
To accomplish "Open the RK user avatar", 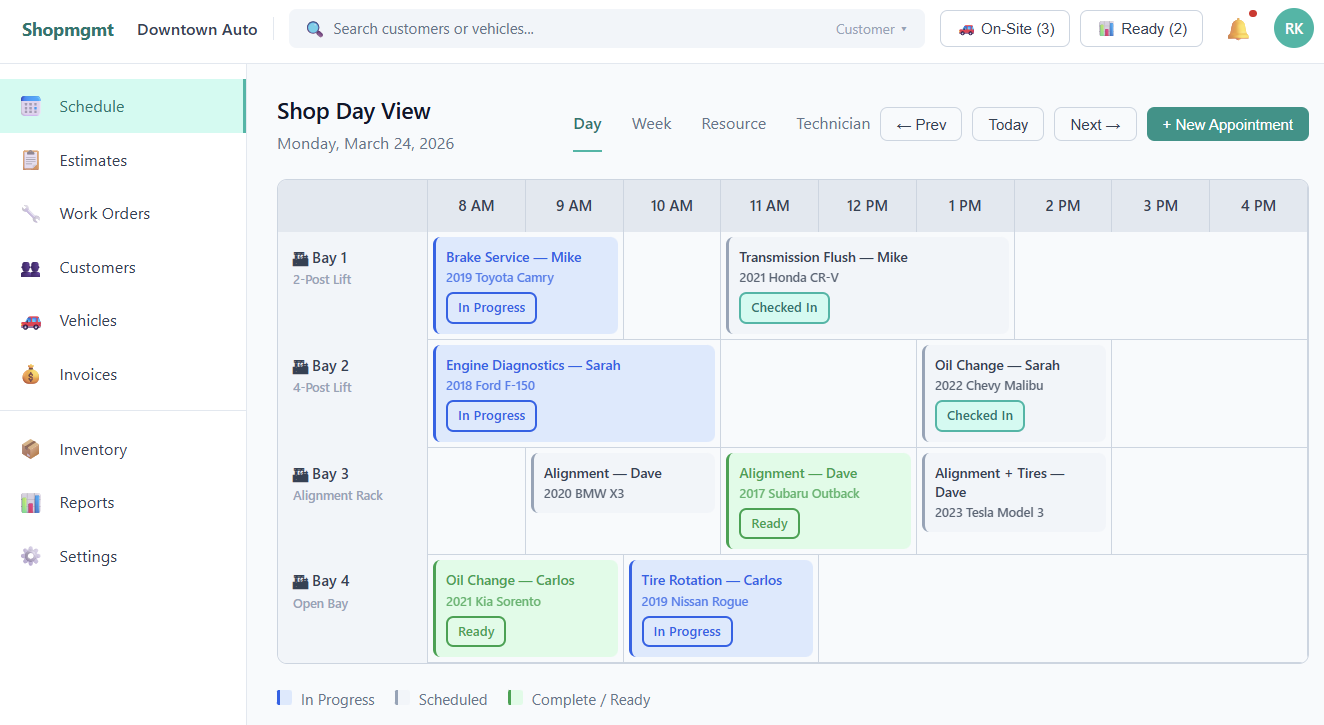I will (1294, 29).
